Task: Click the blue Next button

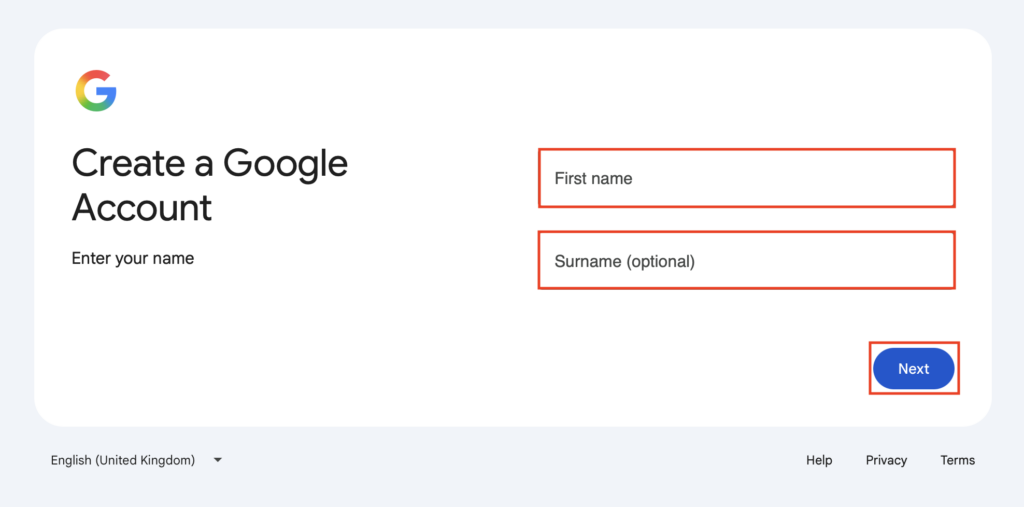Action: coord(914,368)
